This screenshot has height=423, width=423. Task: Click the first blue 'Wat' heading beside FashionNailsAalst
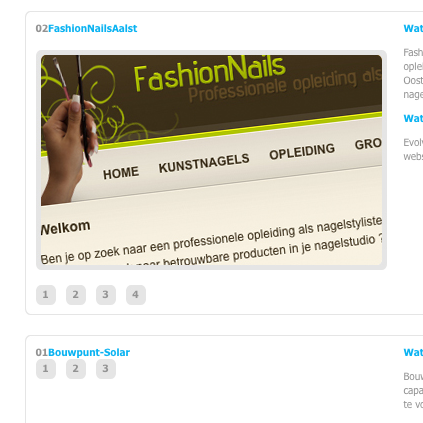[x=413, y=28]
